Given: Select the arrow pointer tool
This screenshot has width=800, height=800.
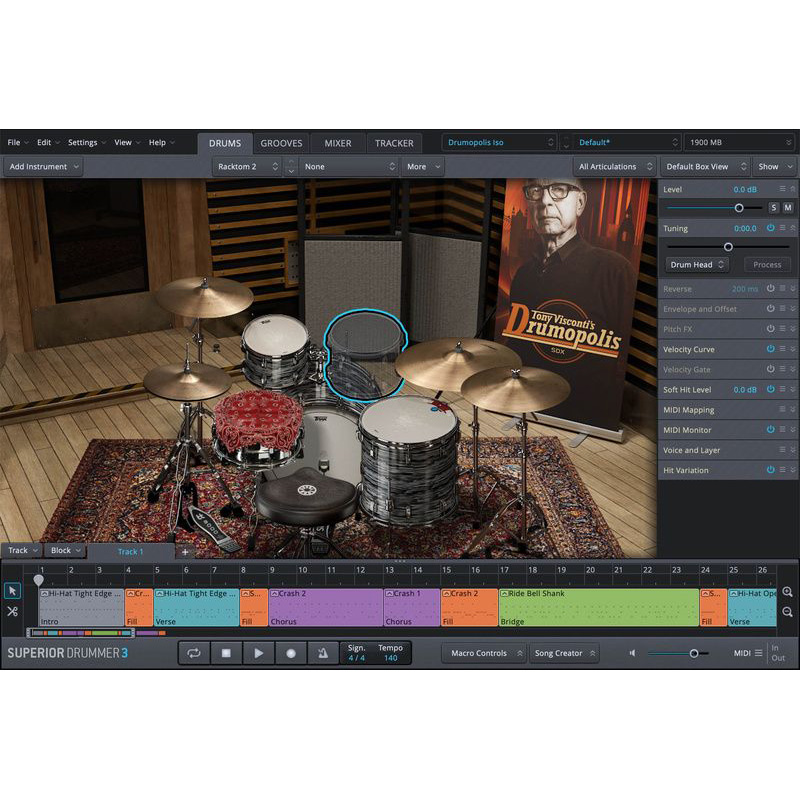Looking at the screenshot, I should (12, 591).
